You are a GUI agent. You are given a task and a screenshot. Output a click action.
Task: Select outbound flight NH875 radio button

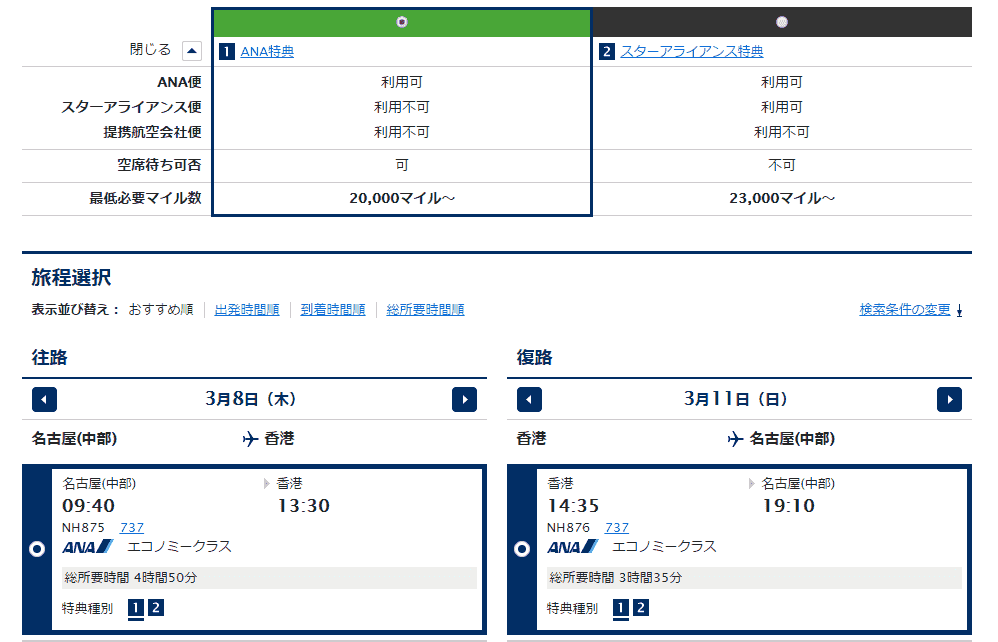pyautogui.click(x=37, y=549)
